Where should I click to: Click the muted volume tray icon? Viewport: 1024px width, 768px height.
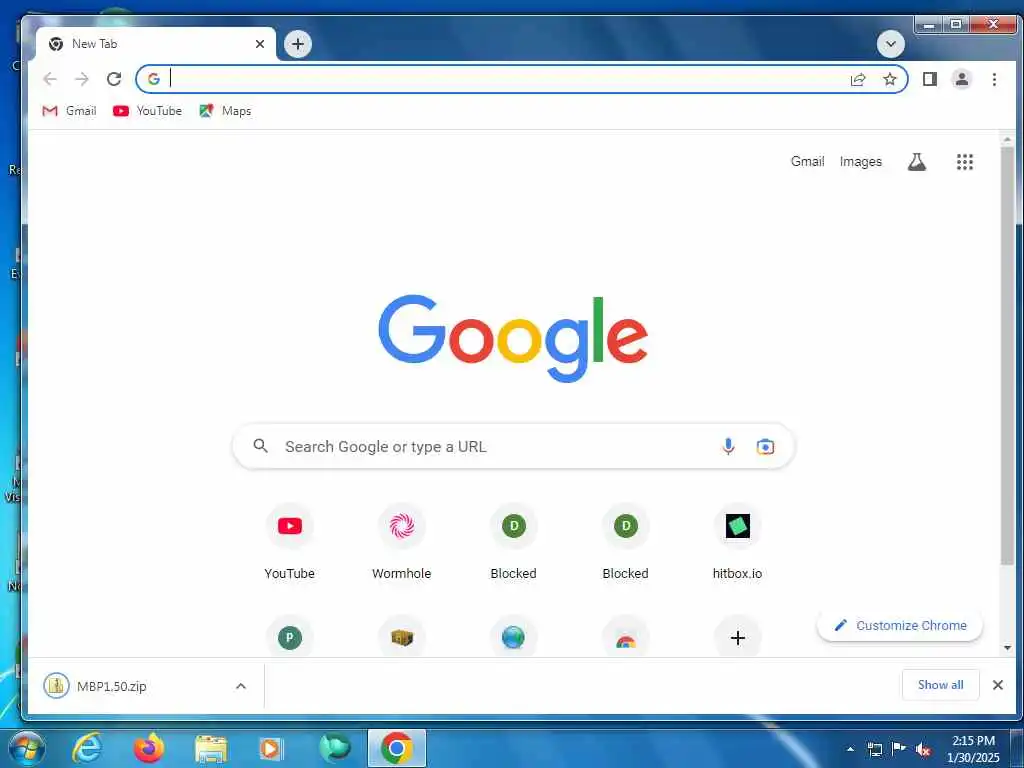[923, 749]
